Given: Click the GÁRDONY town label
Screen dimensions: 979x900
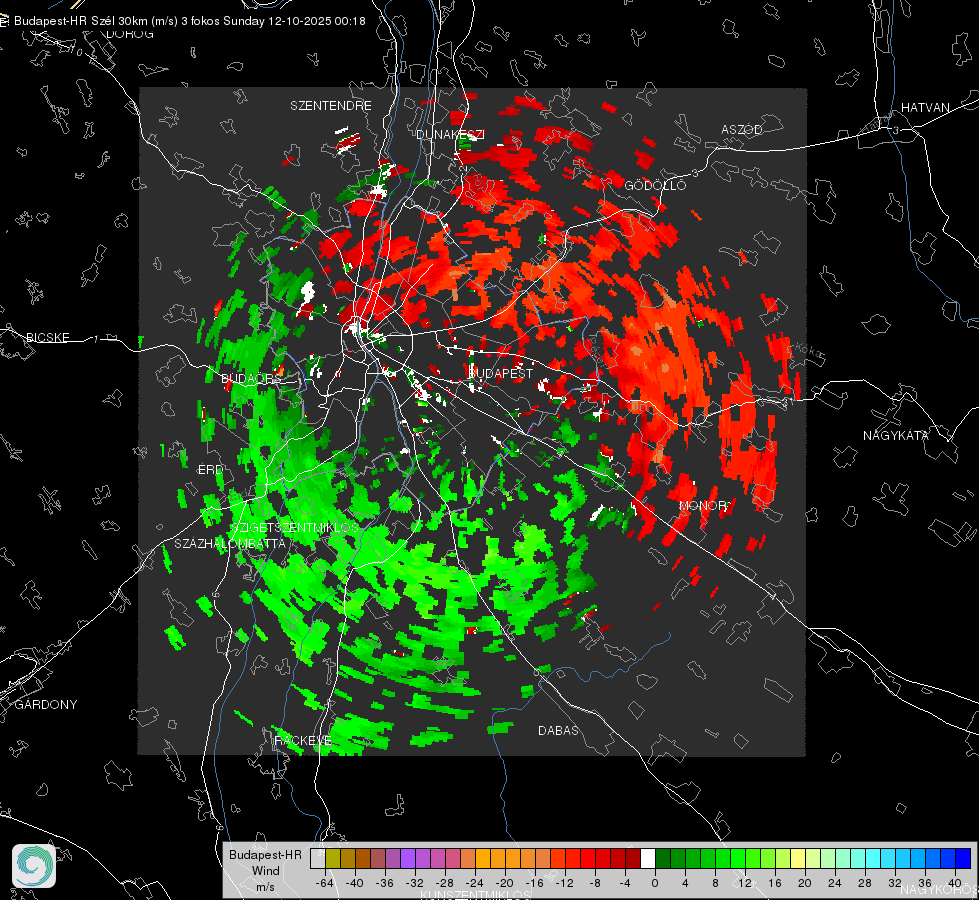Looking at the screenshot, I should [46, 705].
